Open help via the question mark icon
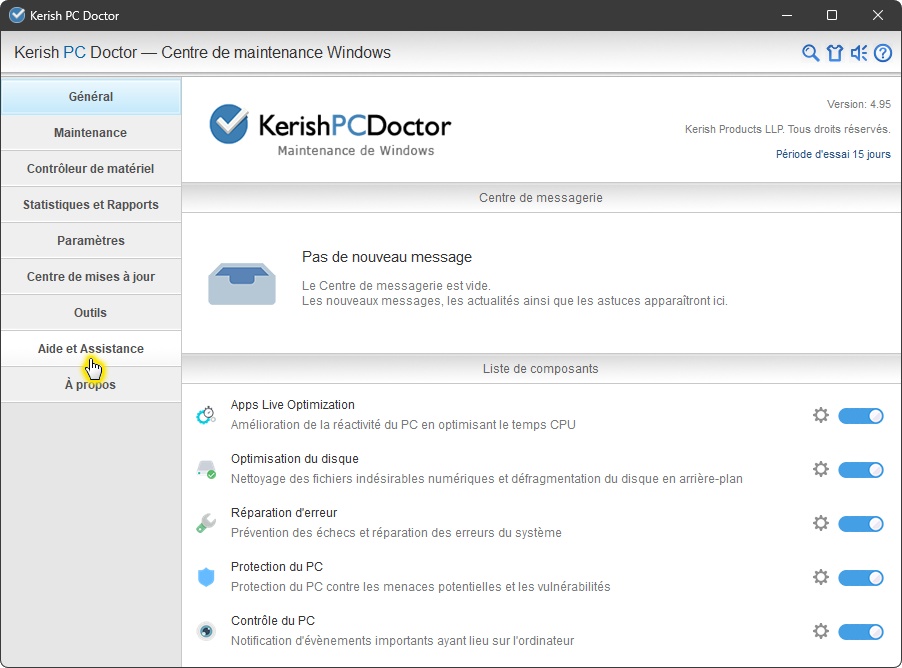This screenshot has width=902, height=668. point(883,53)
